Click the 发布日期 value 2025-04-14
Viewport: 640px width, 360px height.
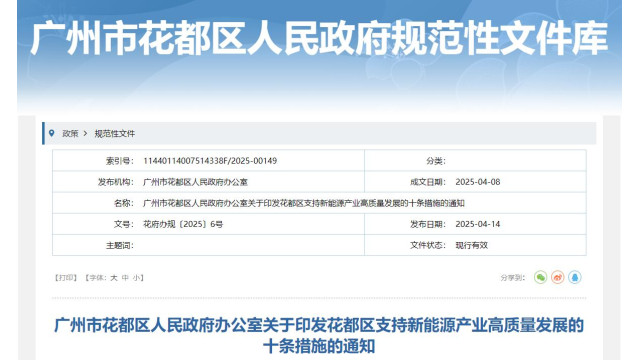tap(478, 224)
